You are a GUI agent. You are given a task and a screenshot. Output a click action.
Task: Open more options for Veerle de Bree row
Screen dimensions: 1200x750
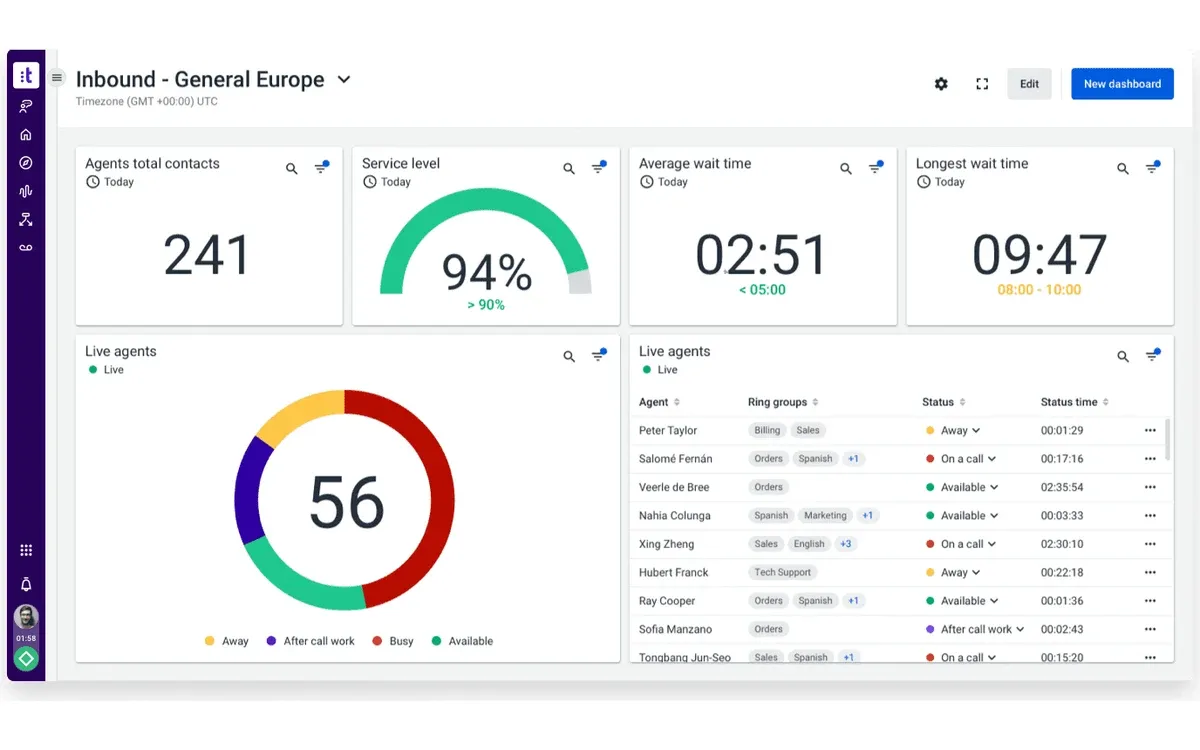pyautogui.click(x=1150, y=487)
